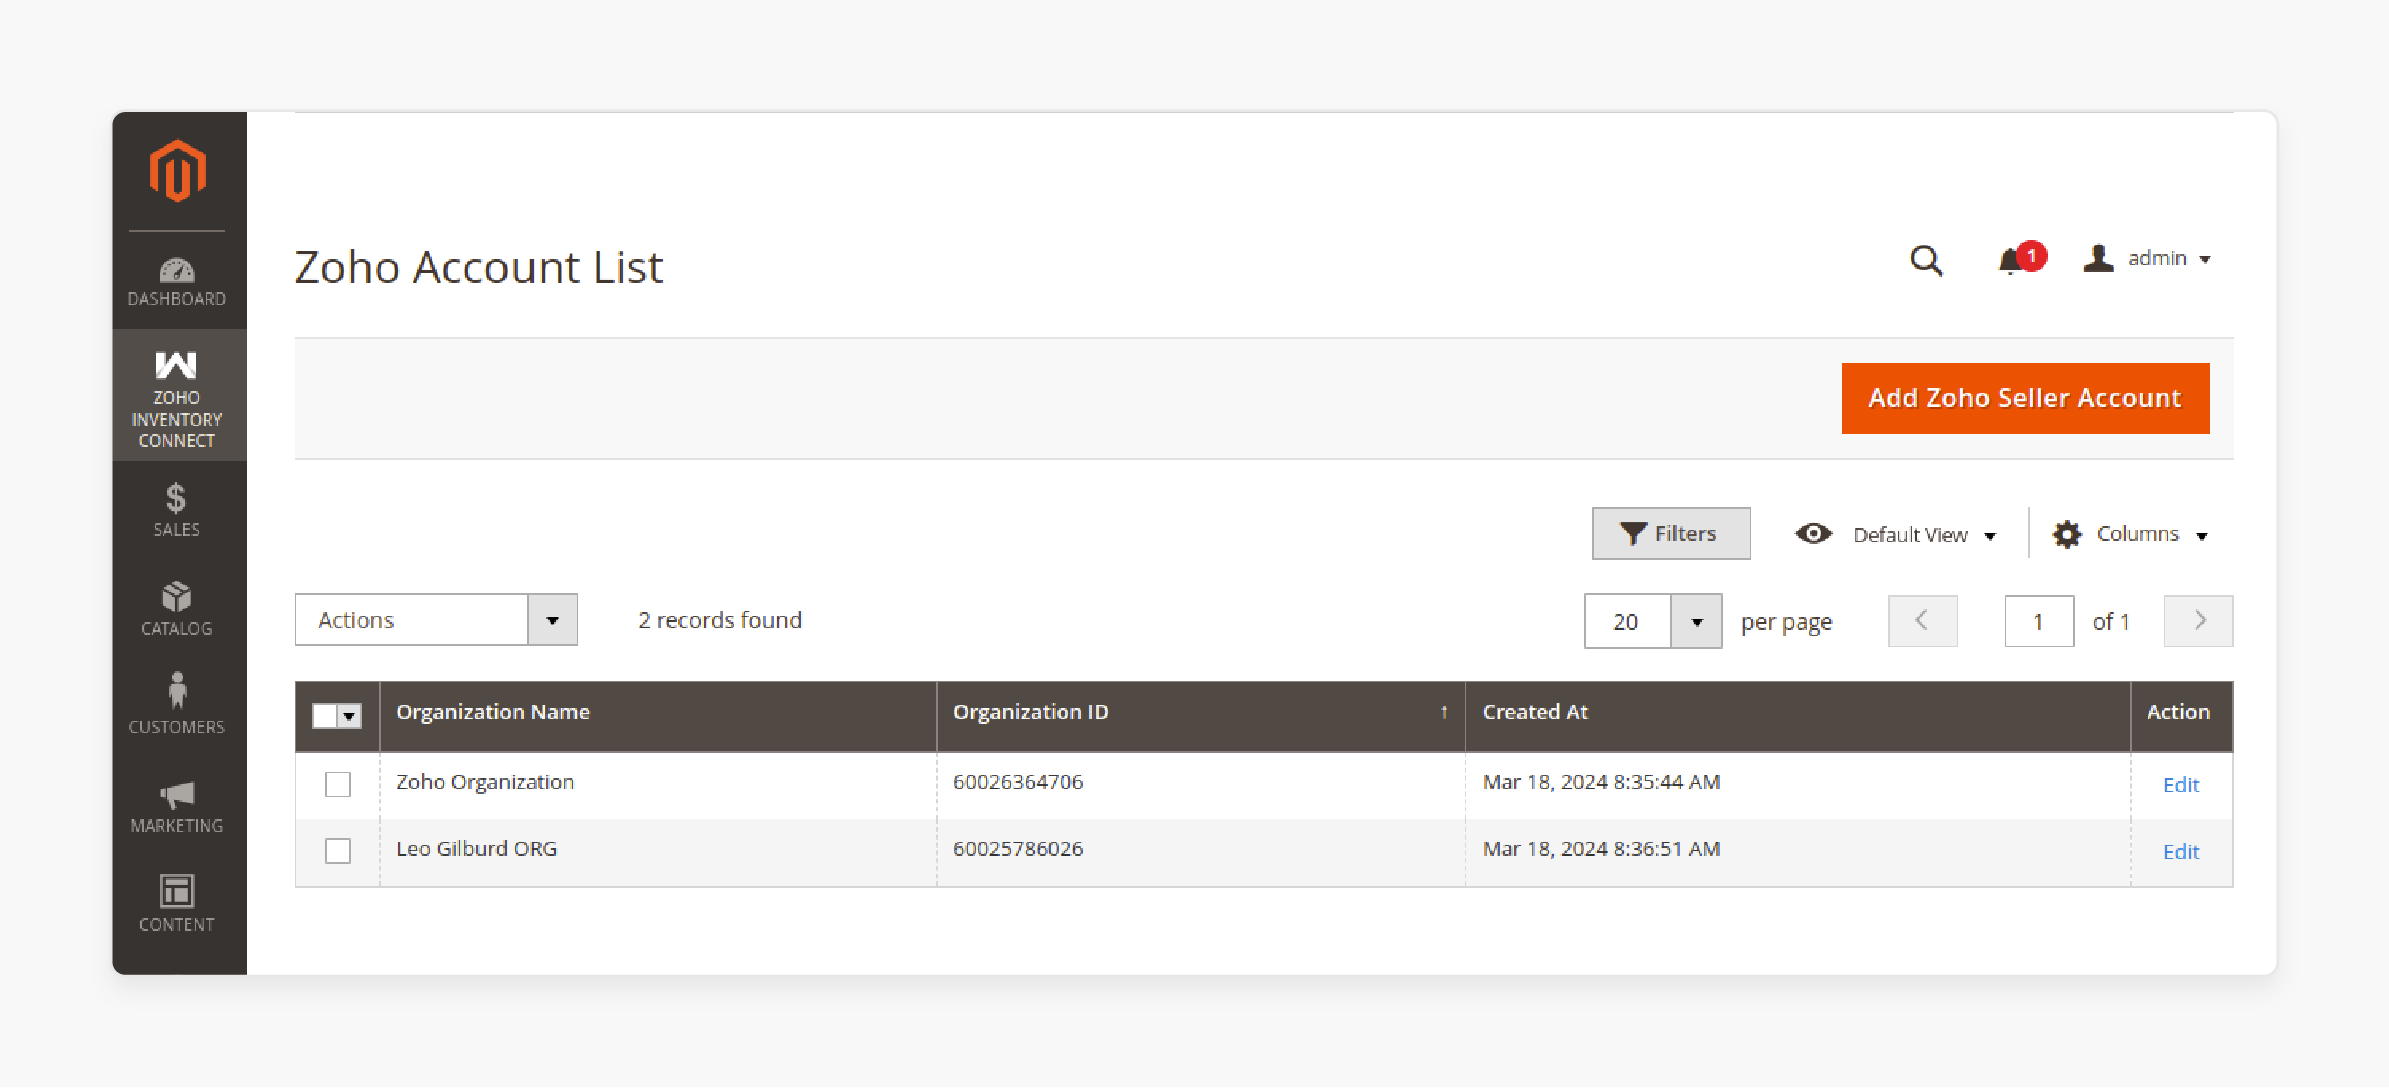Image resolution: width=2389 pixels, height=1088 pixels.
Task: Go to the next page arrow
Action: (x=2198, y=621)
